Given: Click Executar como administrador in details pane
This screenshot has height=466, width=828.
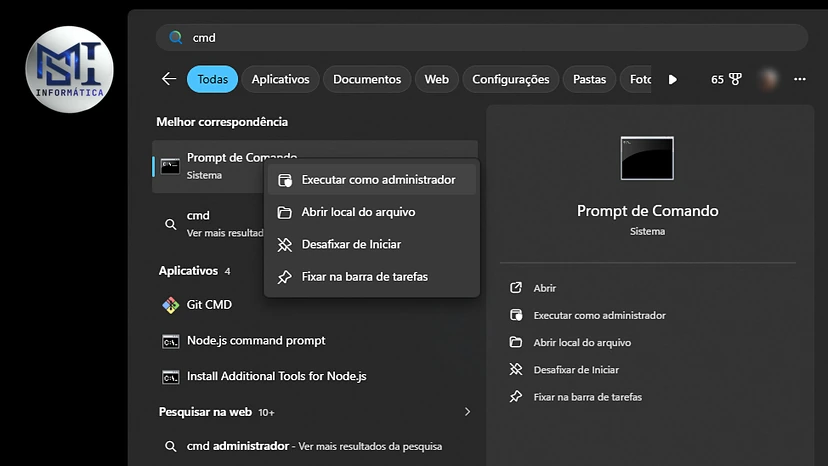Looking at the screenshot, I should 599,315.
